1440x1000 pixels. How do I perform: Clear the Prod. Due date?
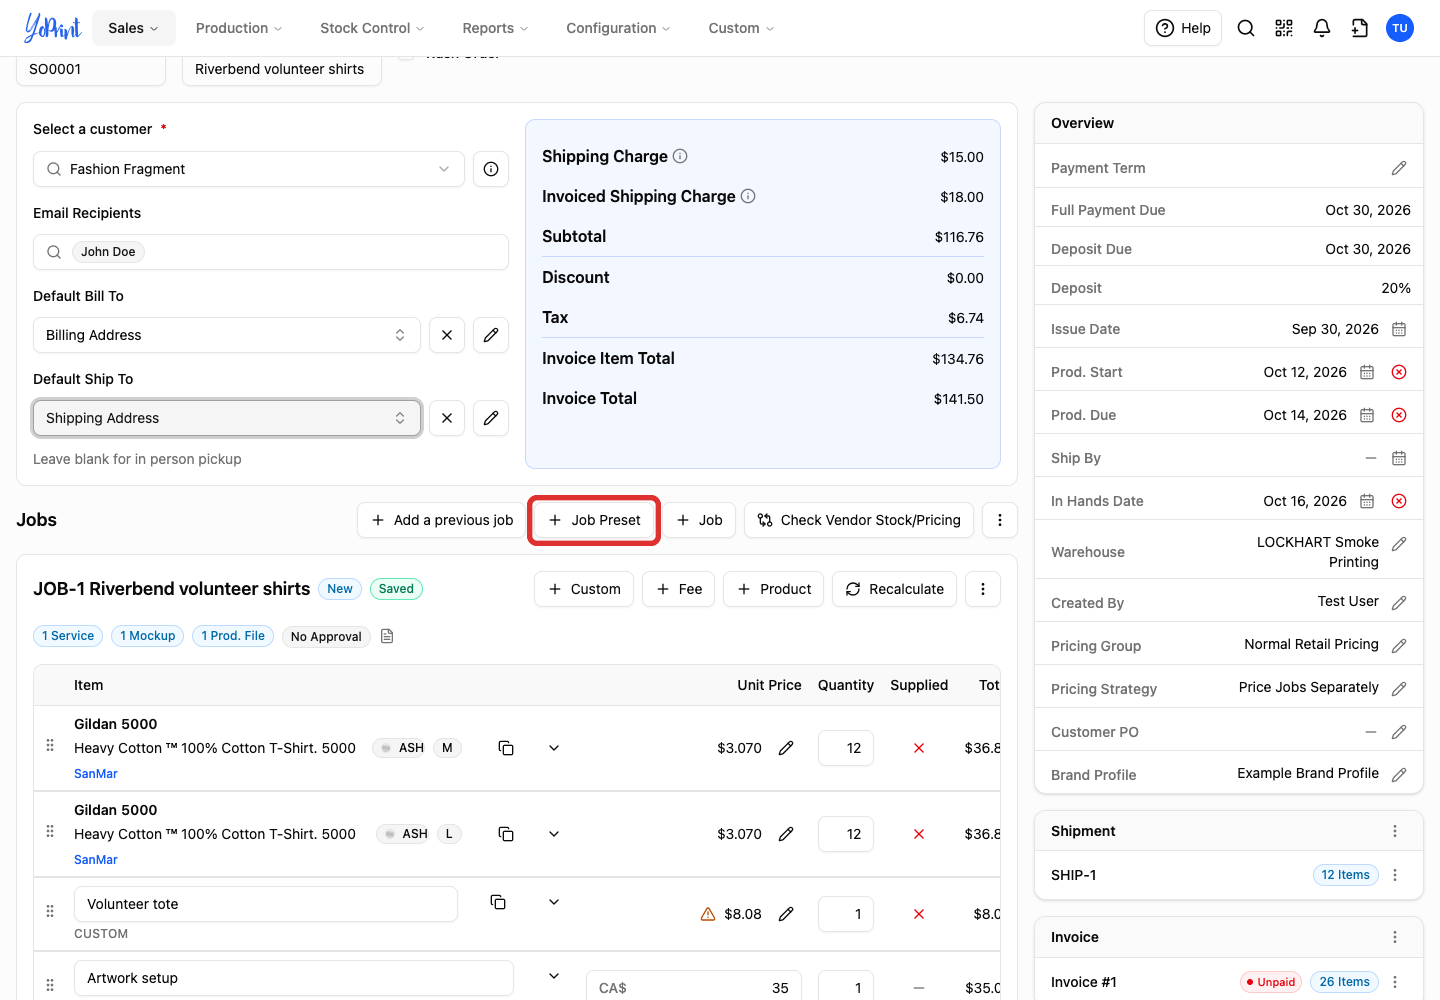coord(1399,415)
